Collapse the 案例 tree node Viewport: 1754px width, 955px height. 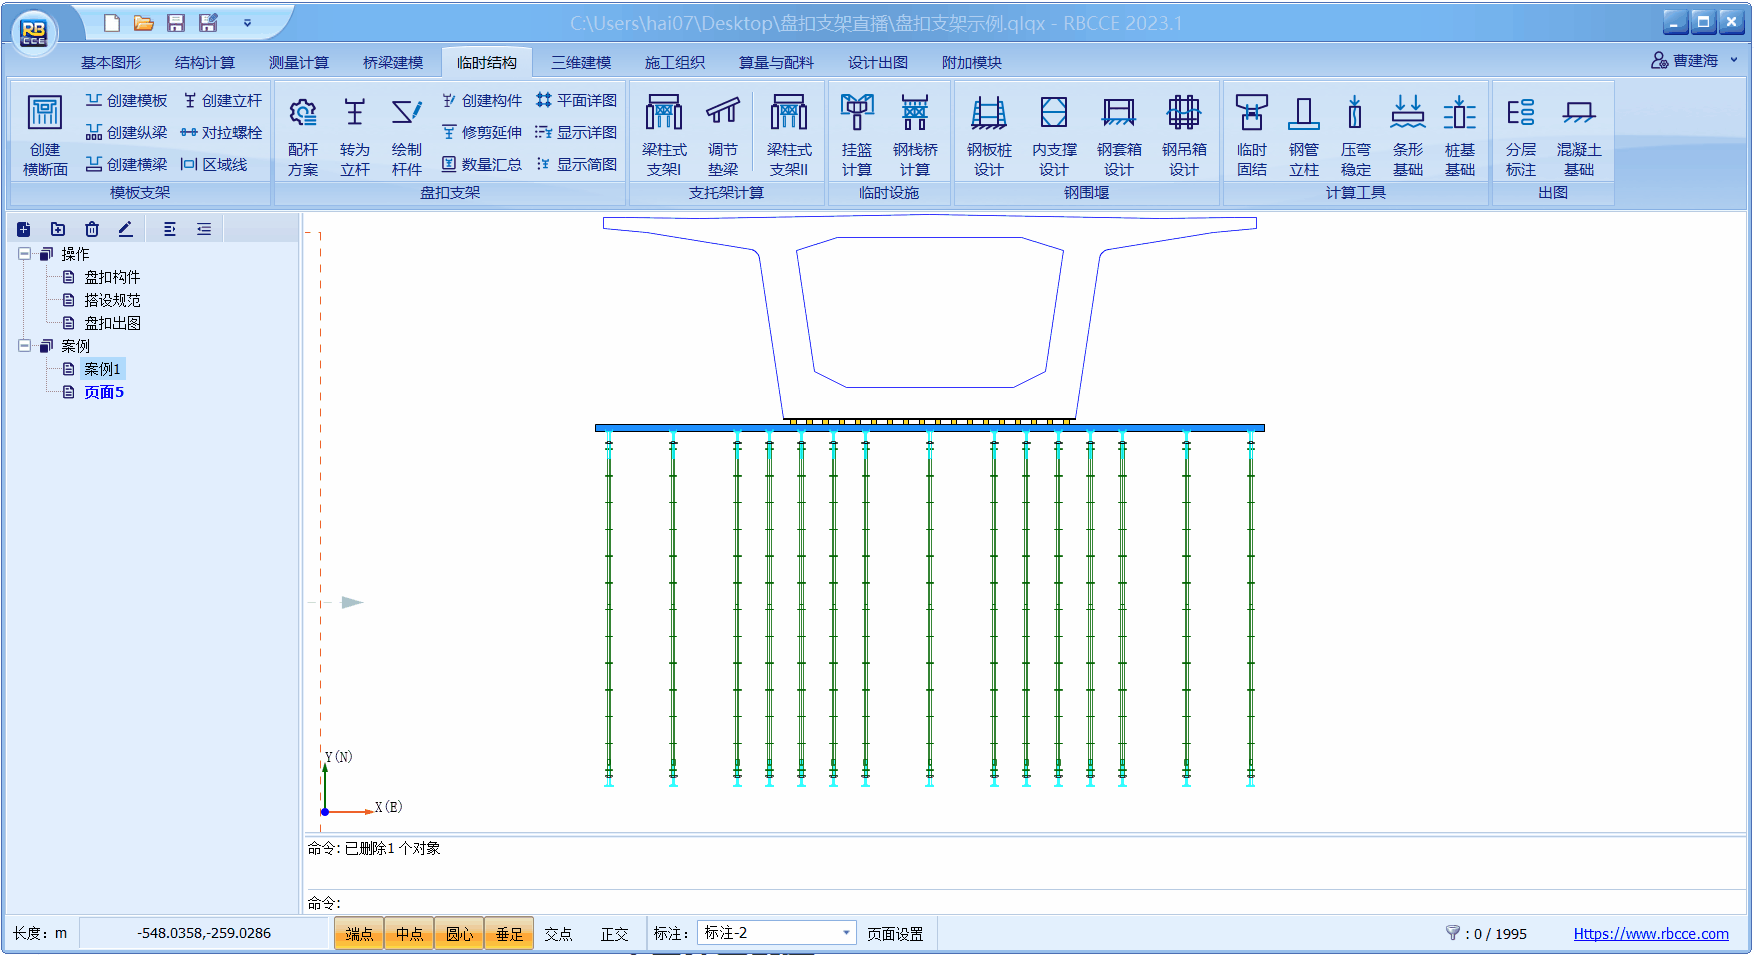[24, 346]
